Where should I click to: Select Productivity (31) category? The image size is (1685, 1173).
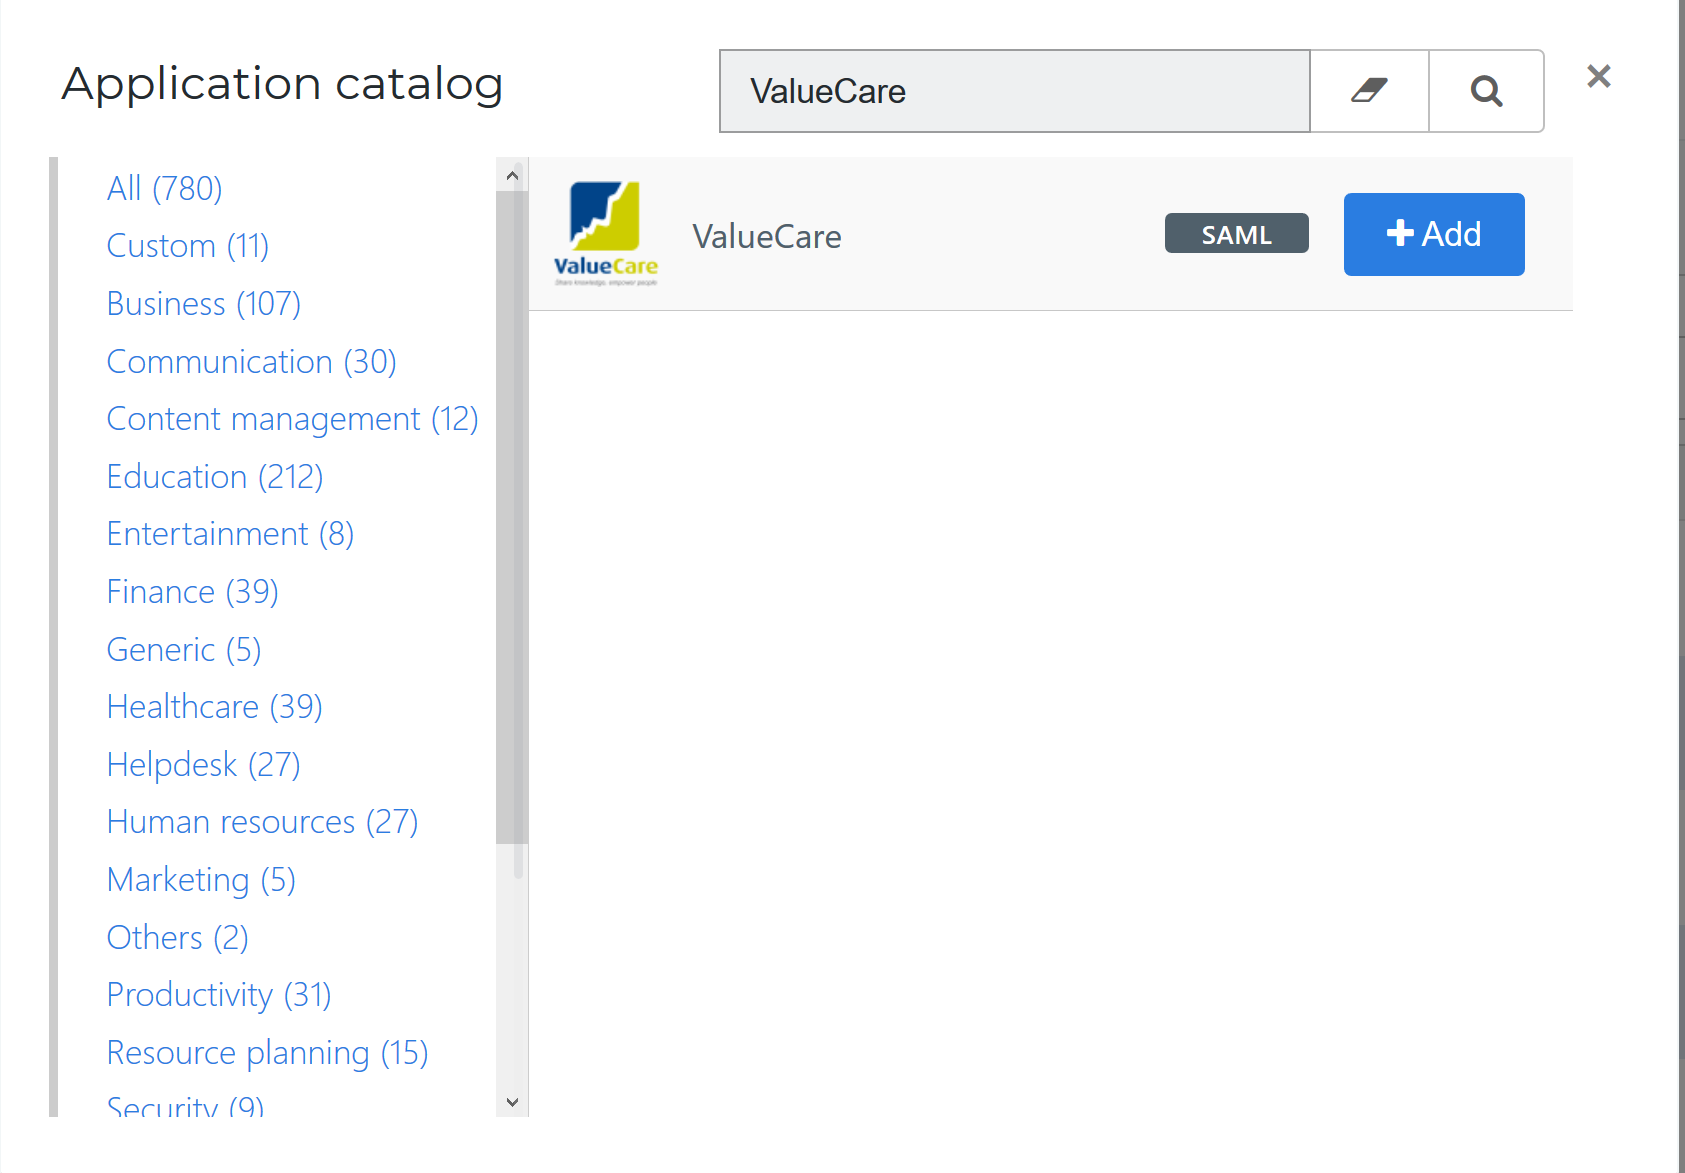219,995
